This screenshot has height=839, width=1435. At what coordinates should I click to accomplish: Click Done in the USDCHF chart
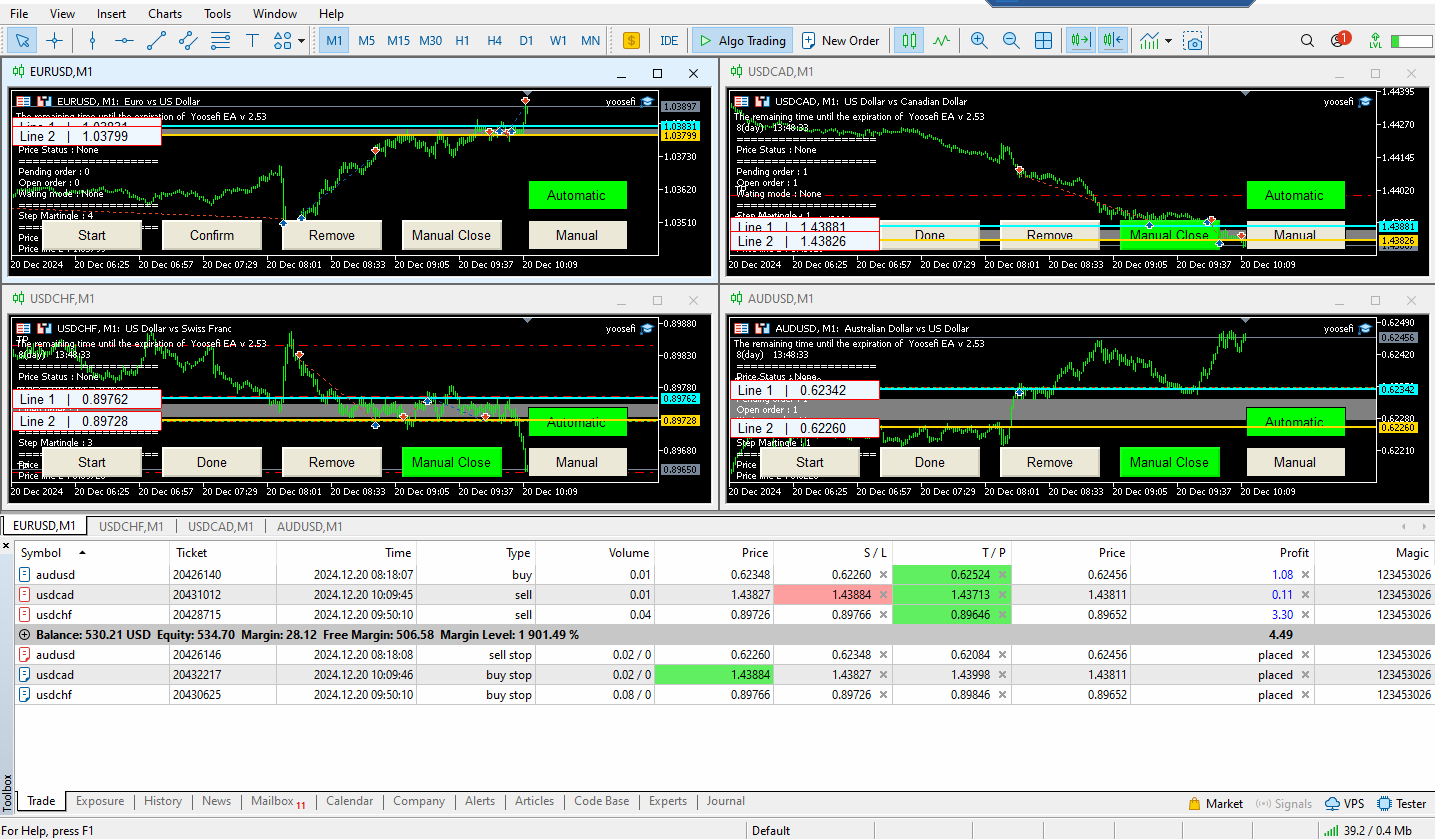(212, 462)
